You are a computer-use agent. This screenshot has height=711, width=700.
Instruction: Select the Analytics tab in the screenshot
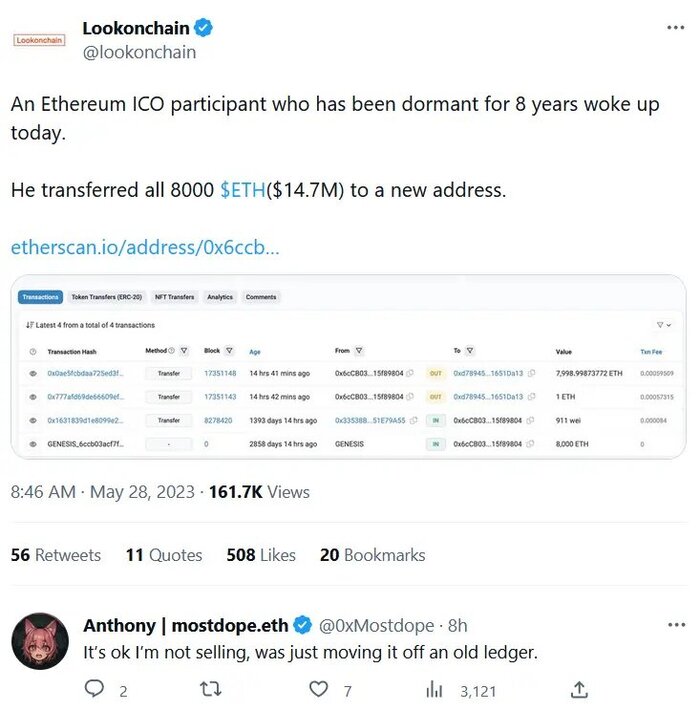coord(219,297)
